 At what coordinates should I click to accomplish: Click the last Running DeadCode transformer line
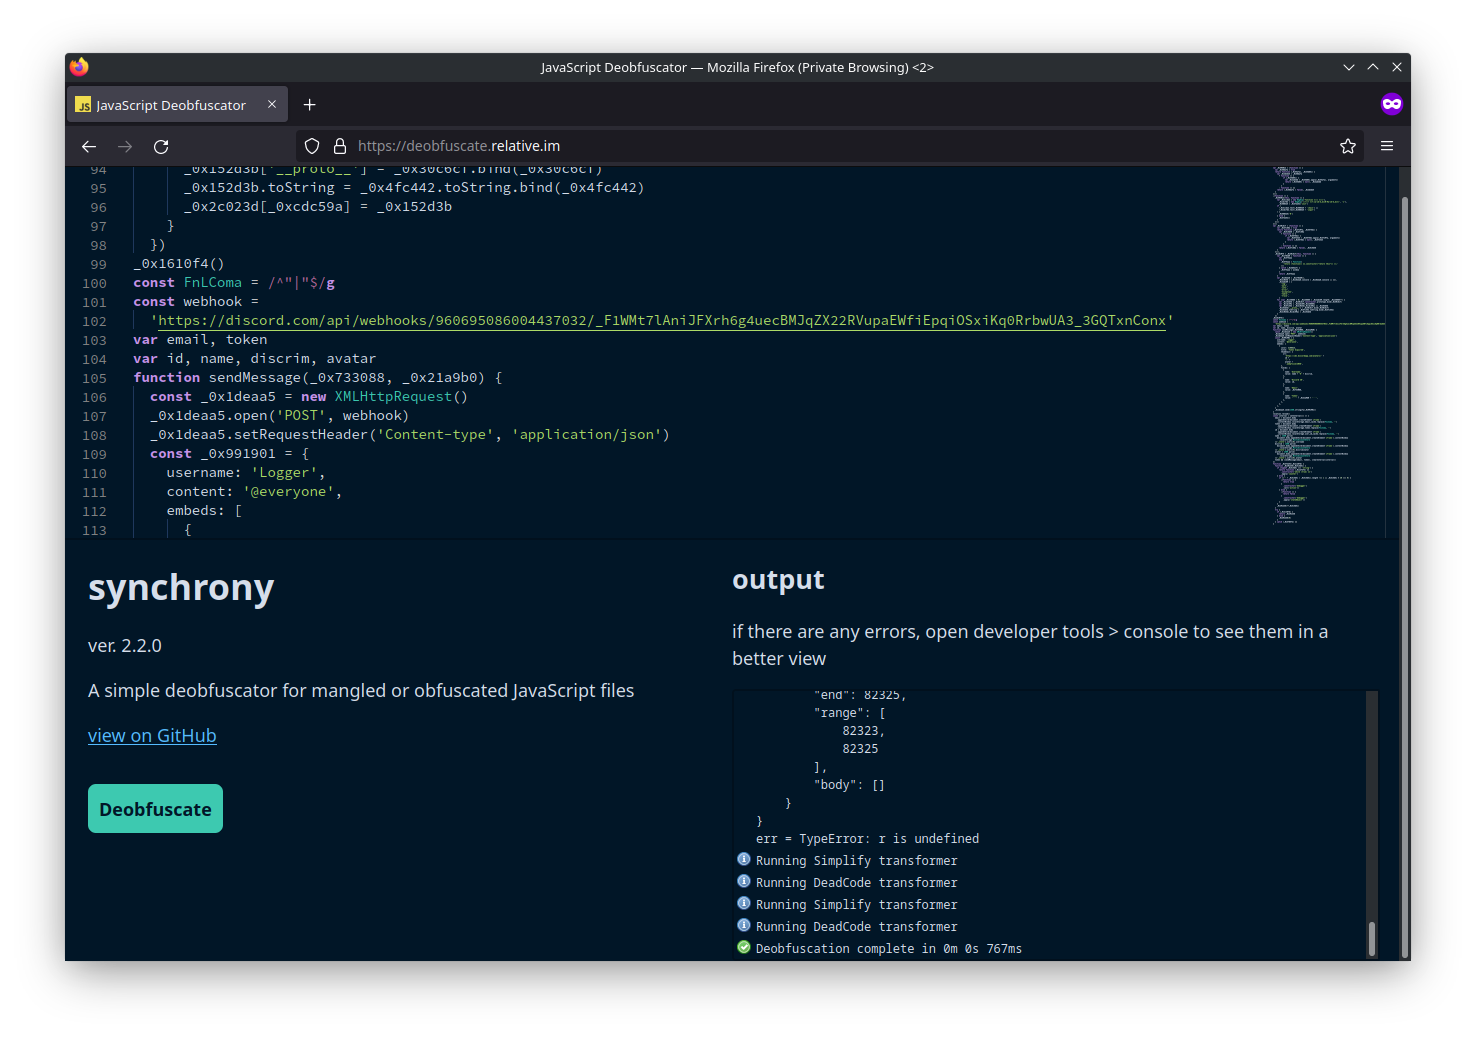point(857,927)
